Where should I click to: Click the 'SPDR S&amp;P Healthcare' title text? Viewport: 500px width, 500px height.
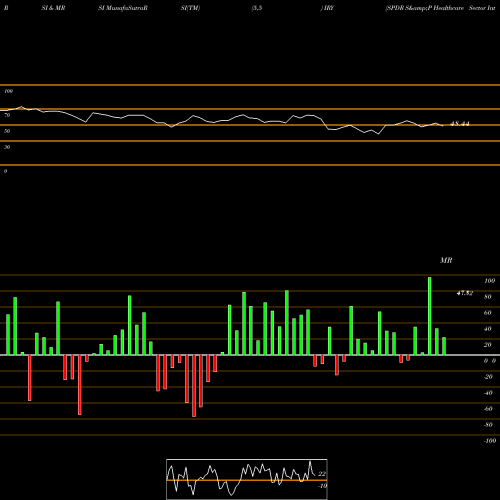tap(424, 8)
